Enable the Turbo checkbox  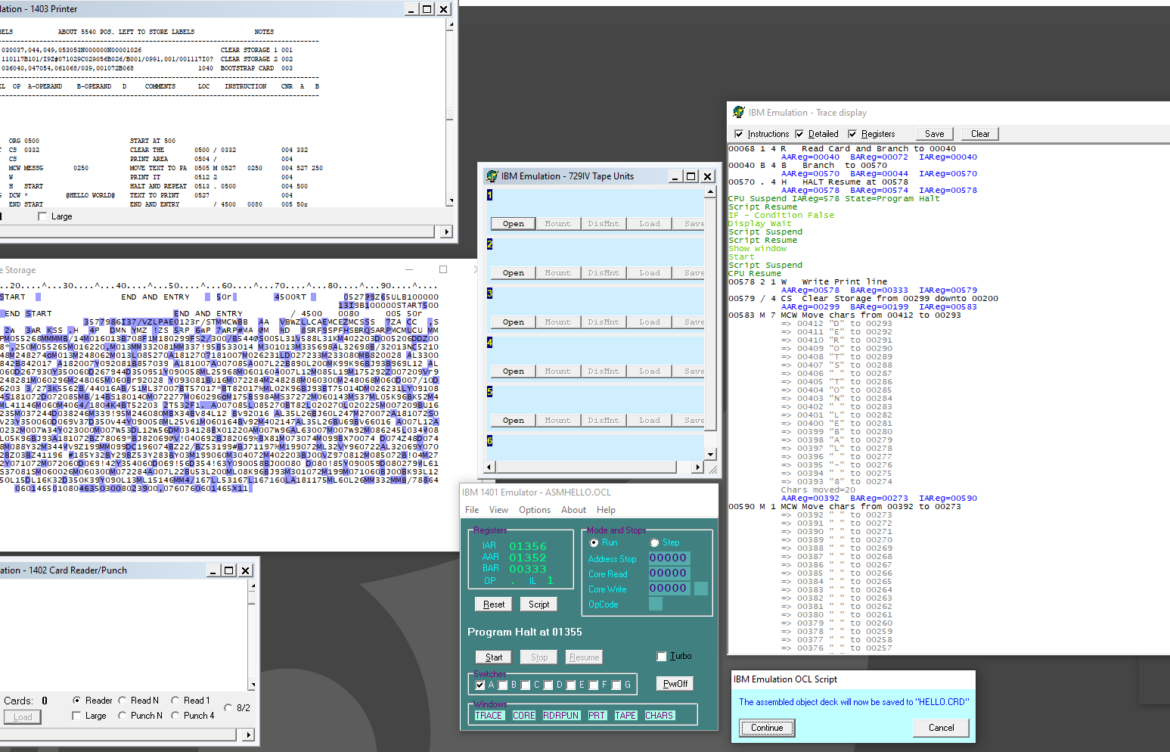pyautogui.click(x=661, y=657)
